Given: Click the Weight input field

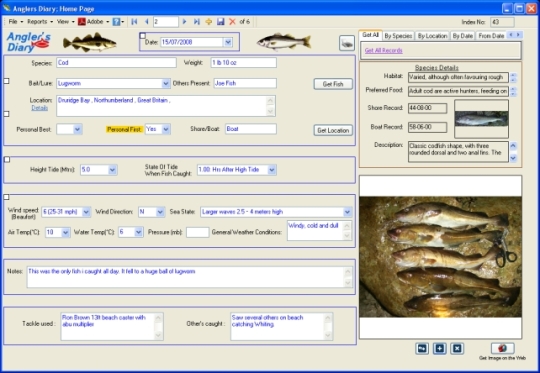Looking at the screenshot, I should pos(243,63).
